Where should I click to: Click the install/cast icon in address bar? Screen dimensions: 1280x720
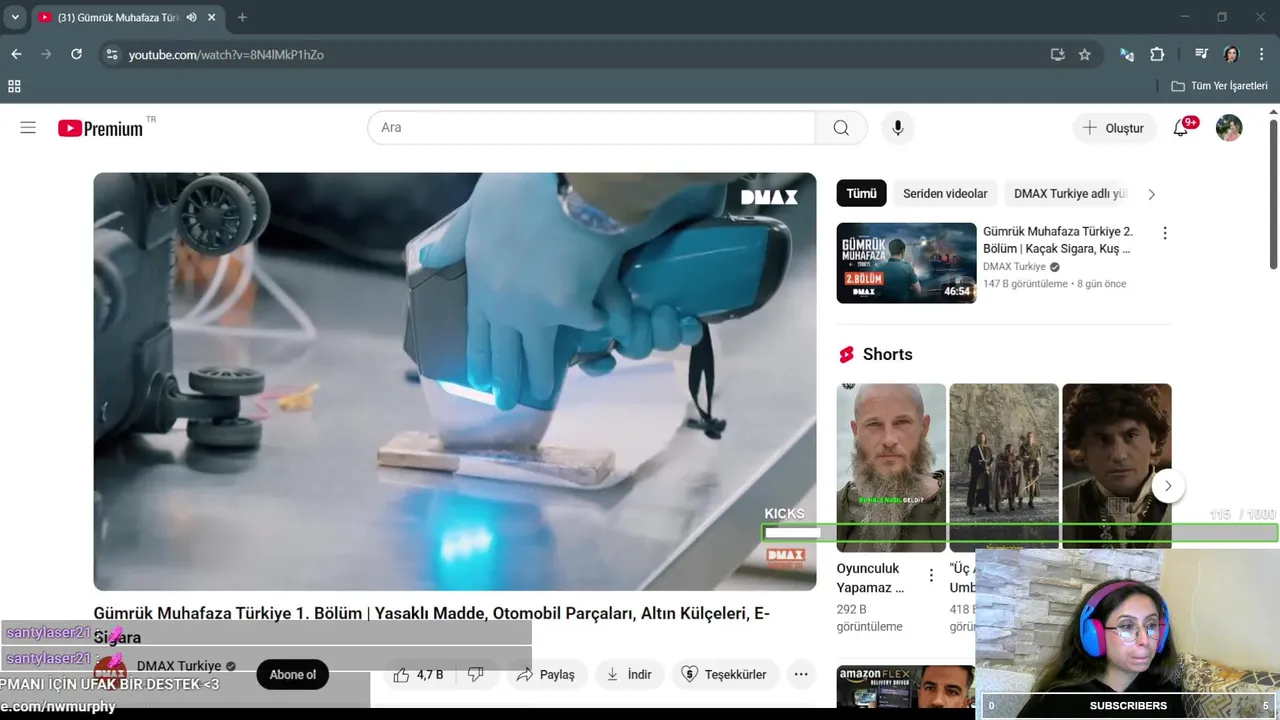(x=1057, y=54)
